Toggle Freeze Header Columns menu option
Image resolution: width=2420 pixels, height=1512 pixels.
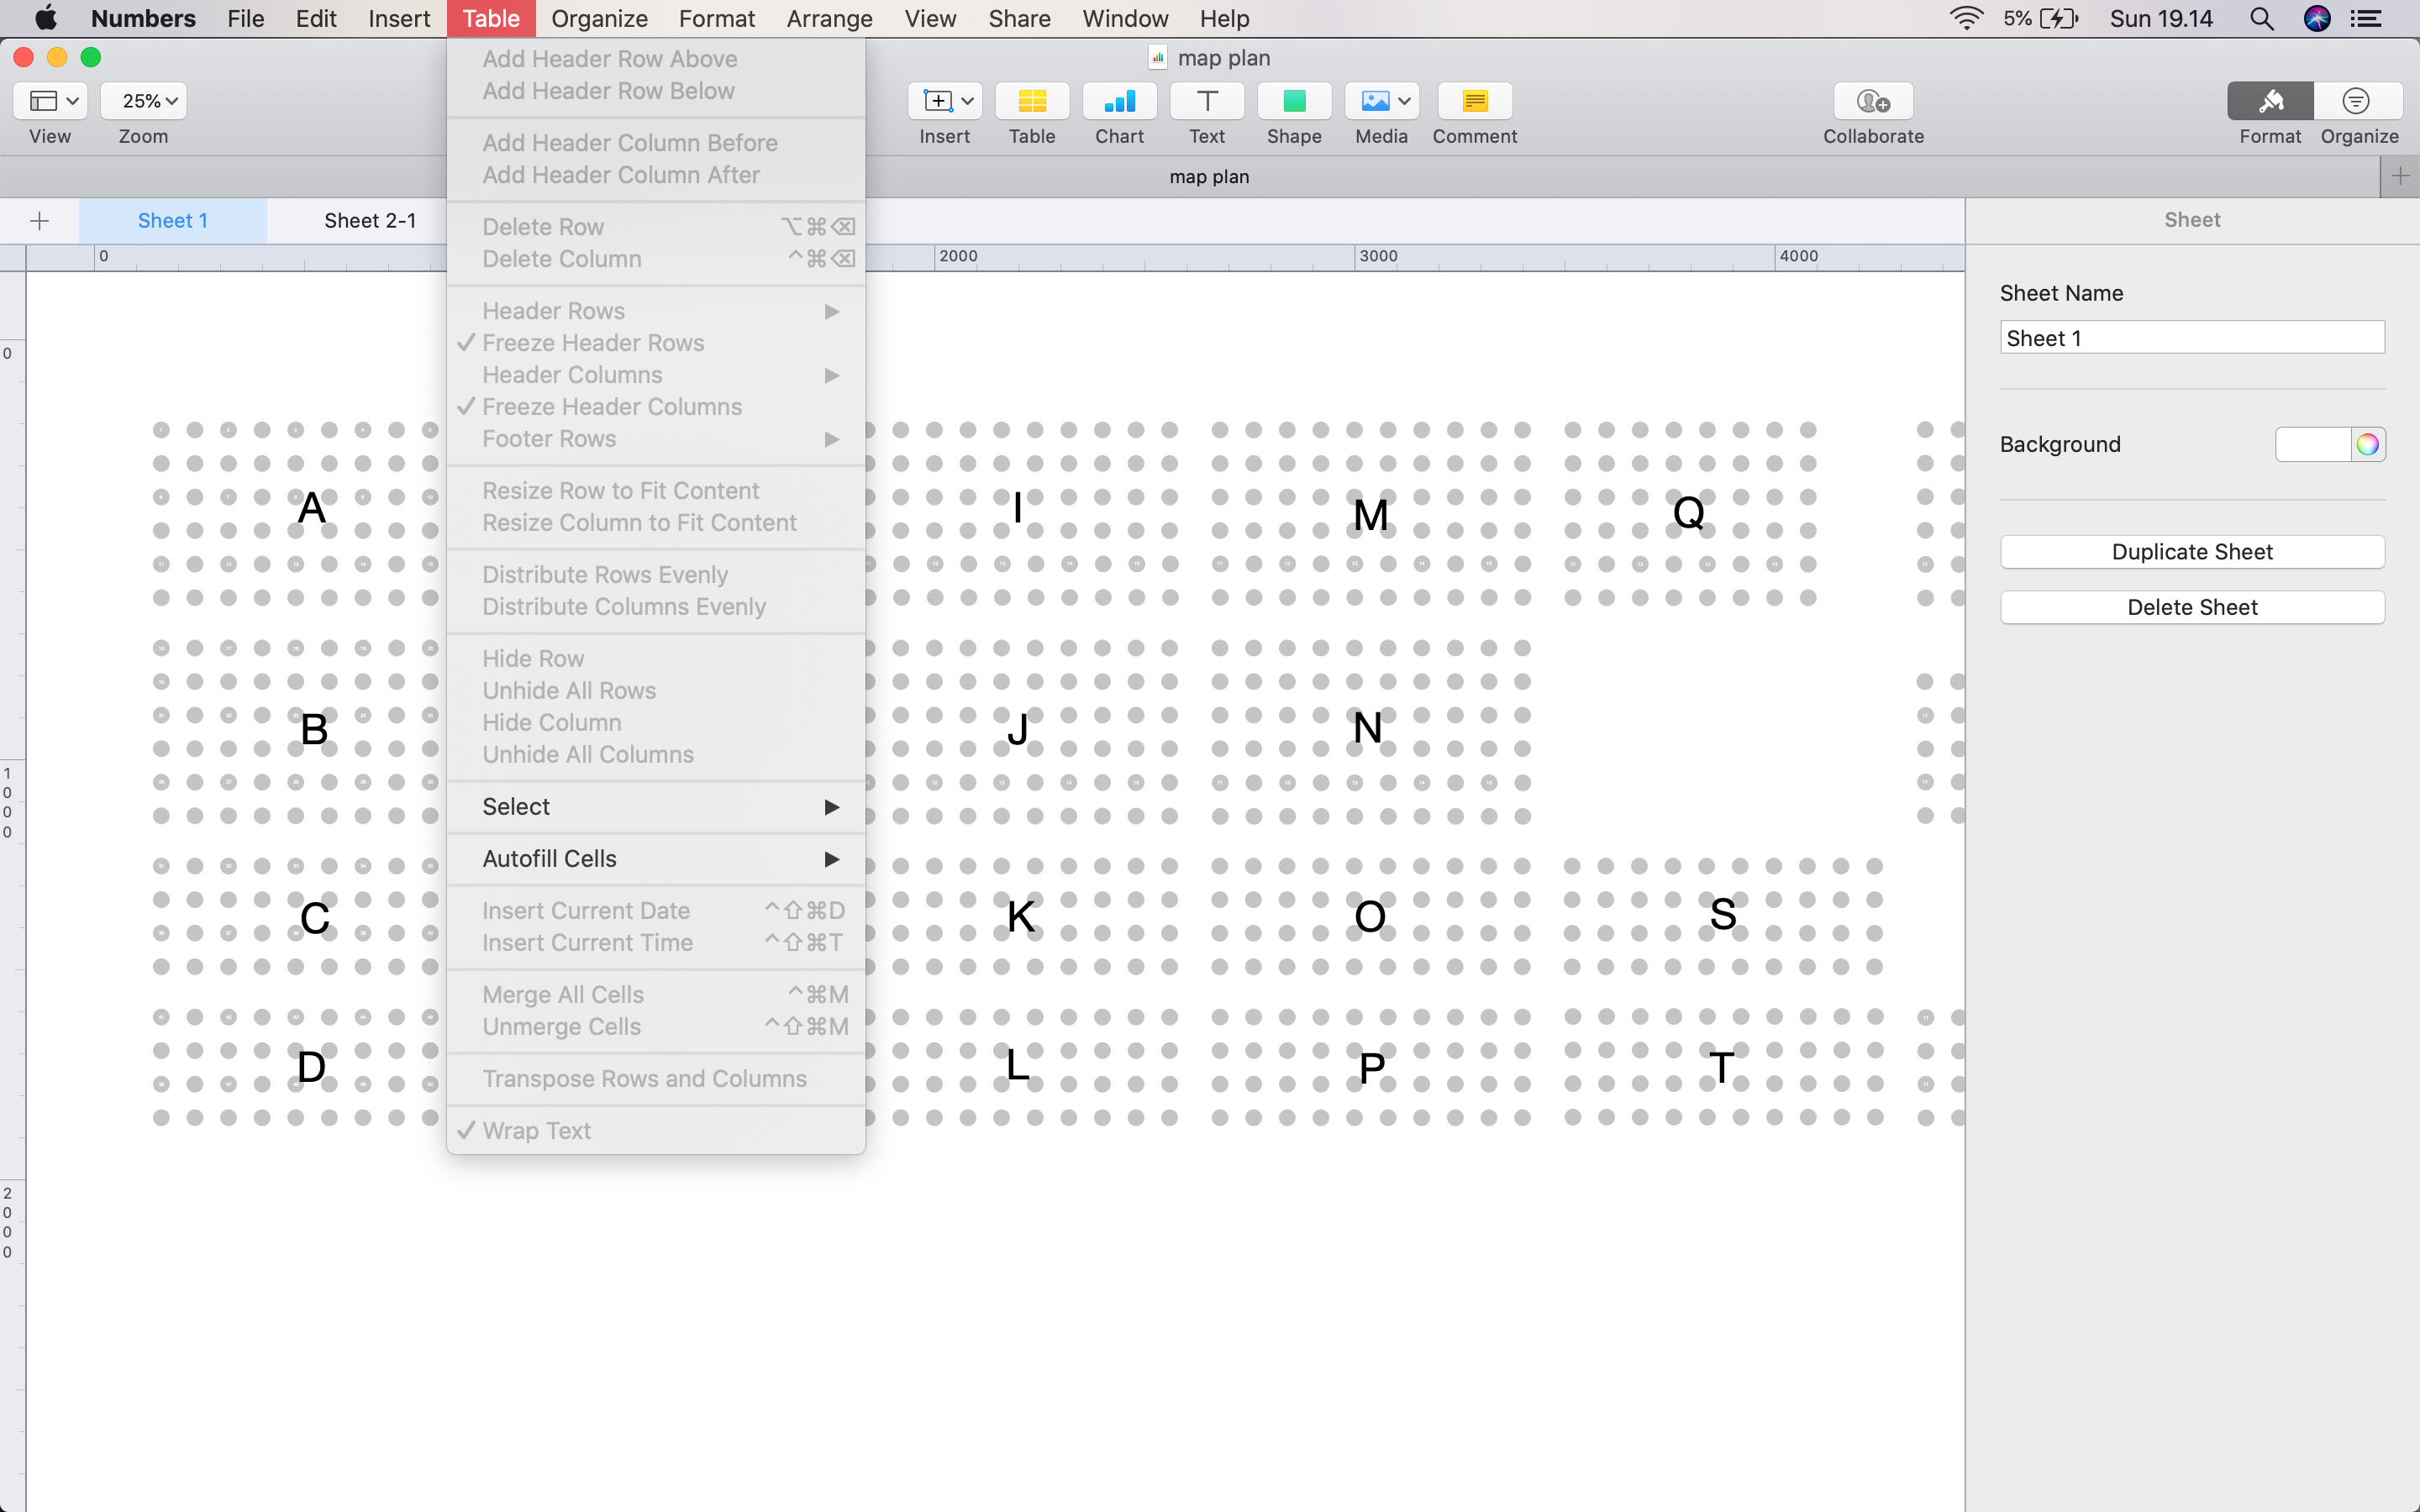click(611, 407)
